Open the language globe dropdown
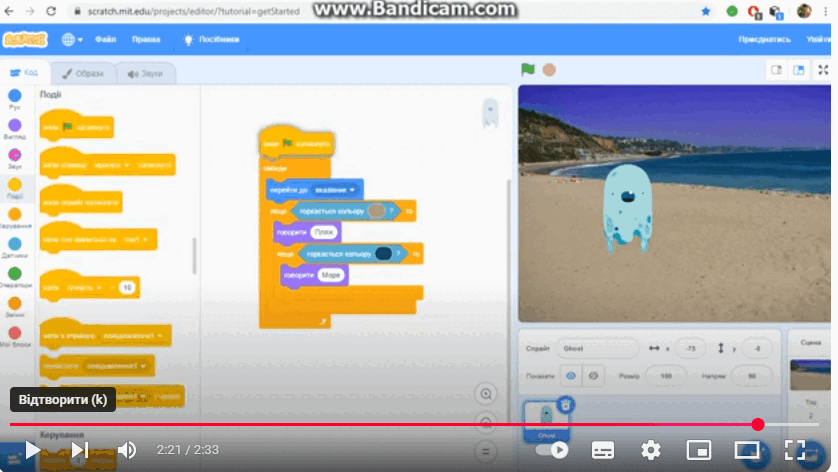838x472 pixels. [72, 40]
